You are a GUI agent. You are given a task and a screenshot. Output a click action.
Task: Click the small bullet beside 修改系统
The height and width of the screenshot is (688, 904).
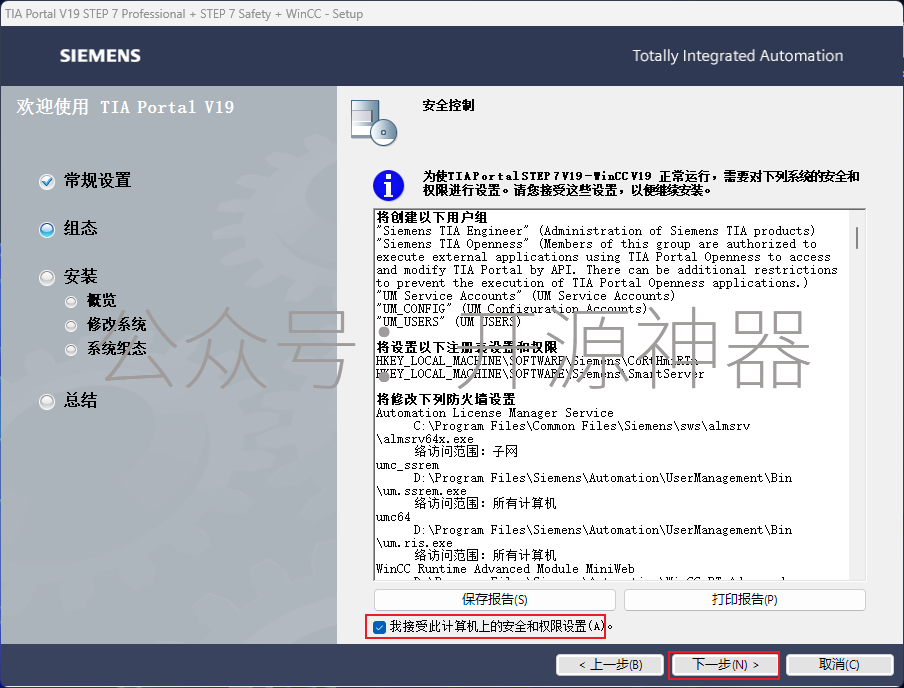71,326
